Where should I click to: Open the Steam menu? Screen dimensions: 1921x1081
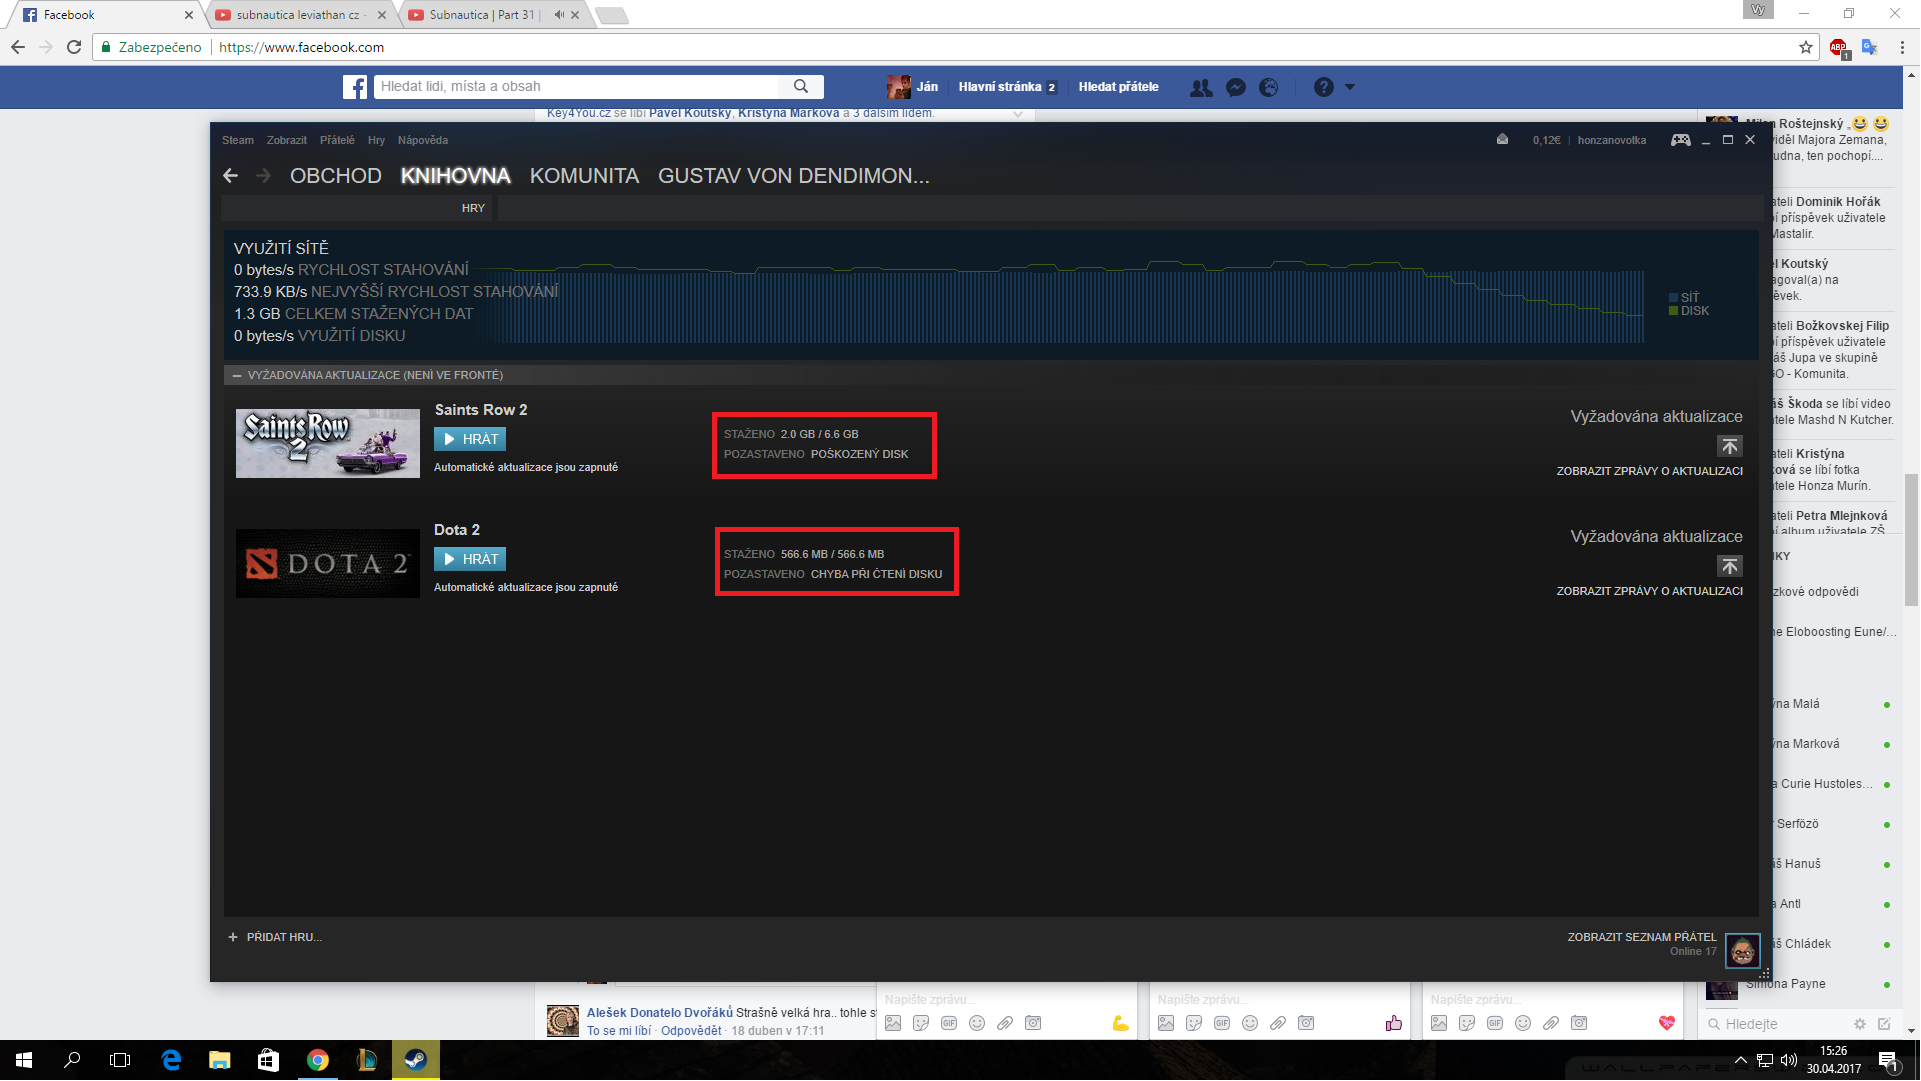(x=238, y=140)
